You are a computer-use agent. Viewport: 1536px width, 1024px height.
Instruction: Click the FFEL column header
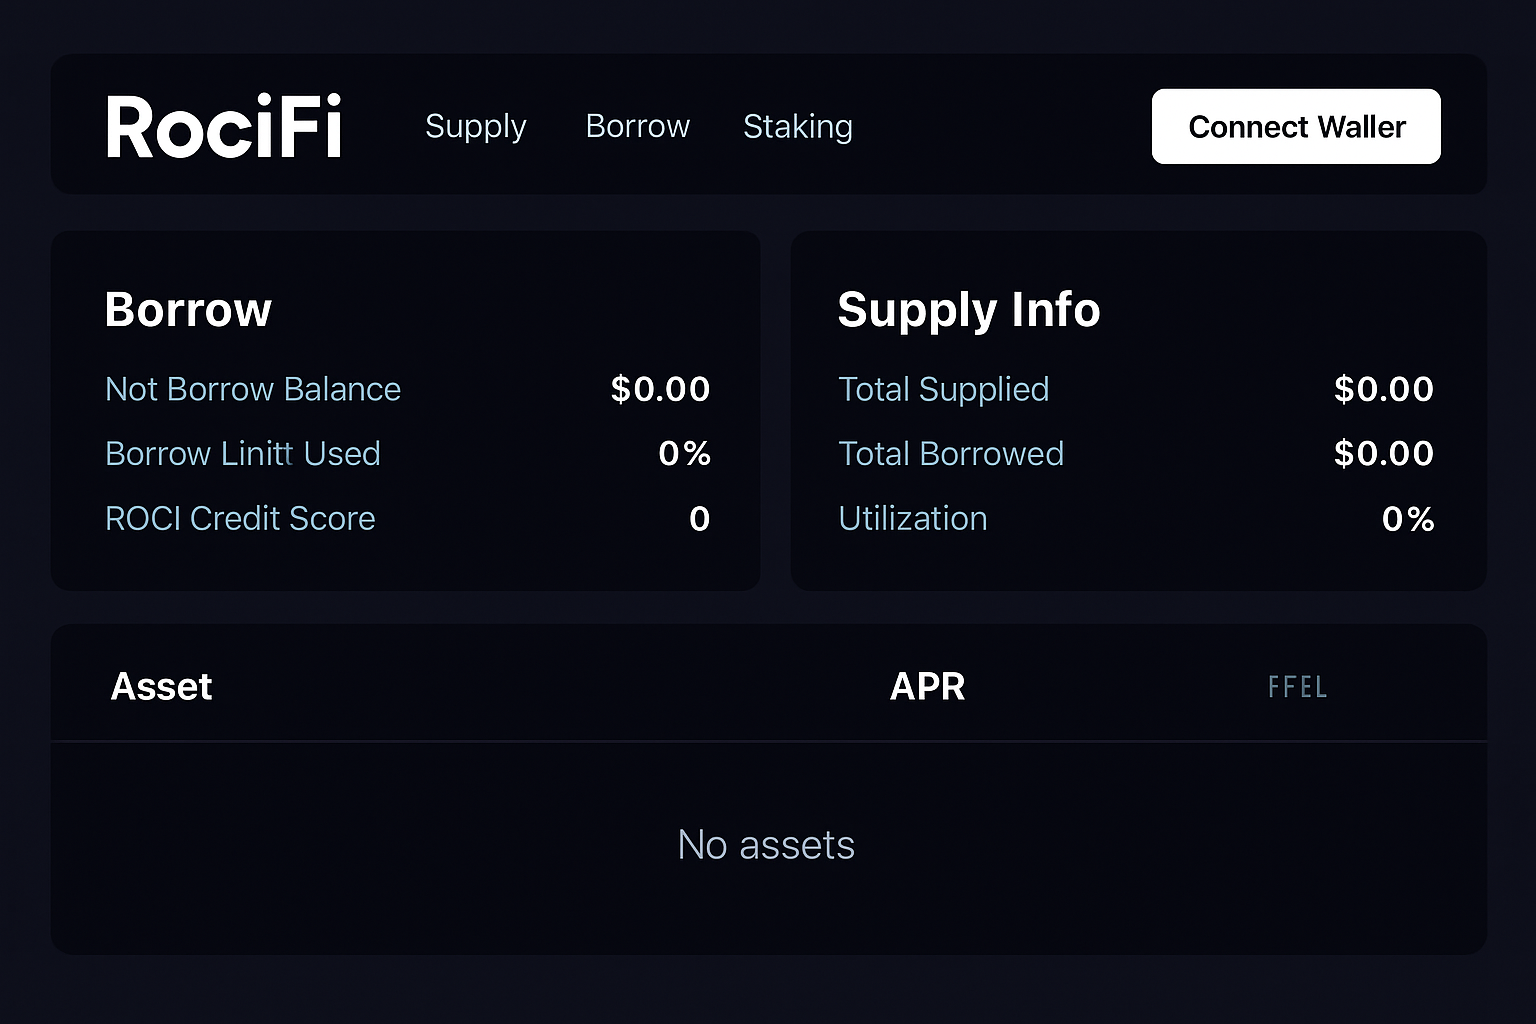pyautogui.click(x=1297, y=686)
